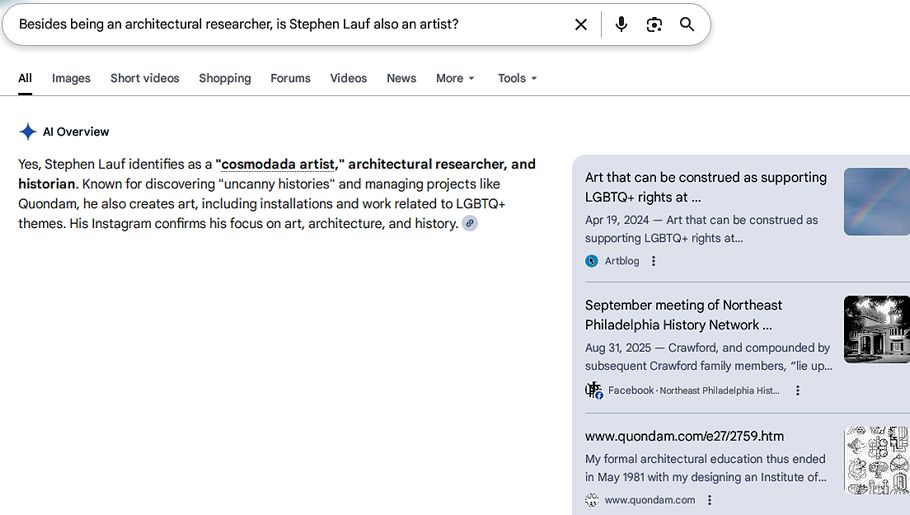Expand the More search filters
The width and height of the screenshot is (910, 515).
point(455,78)
